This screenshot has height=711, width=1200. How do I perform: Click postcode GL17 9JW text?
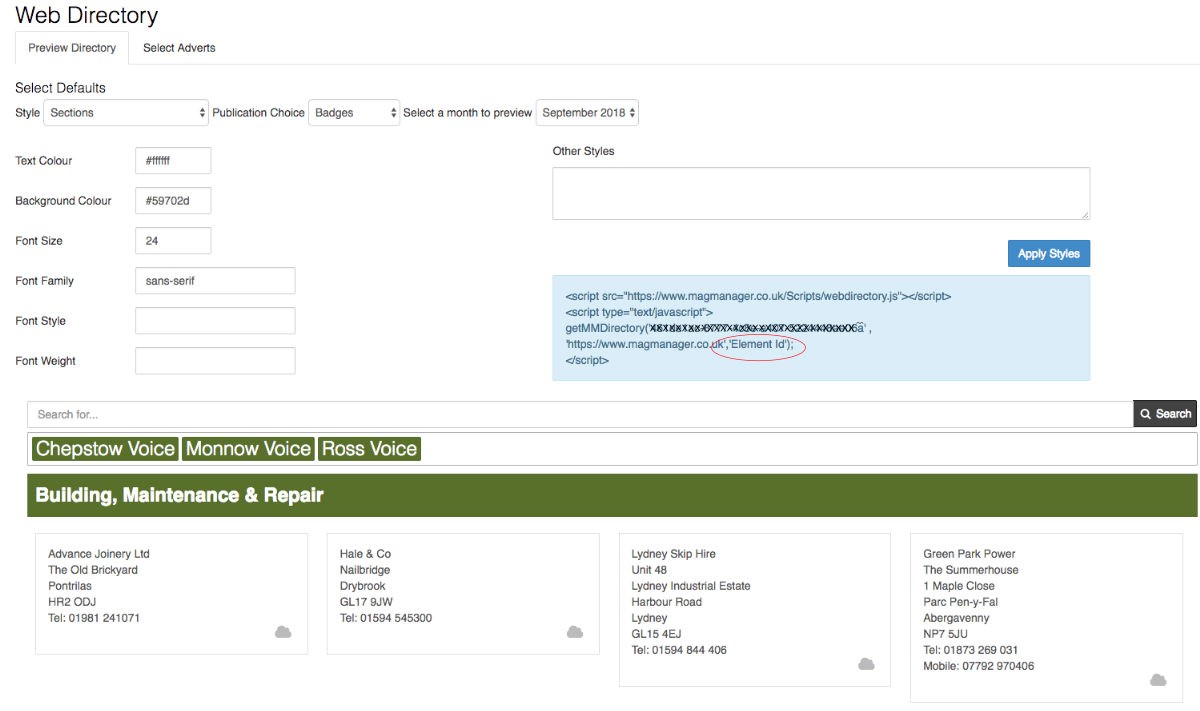tap(366, 602)
